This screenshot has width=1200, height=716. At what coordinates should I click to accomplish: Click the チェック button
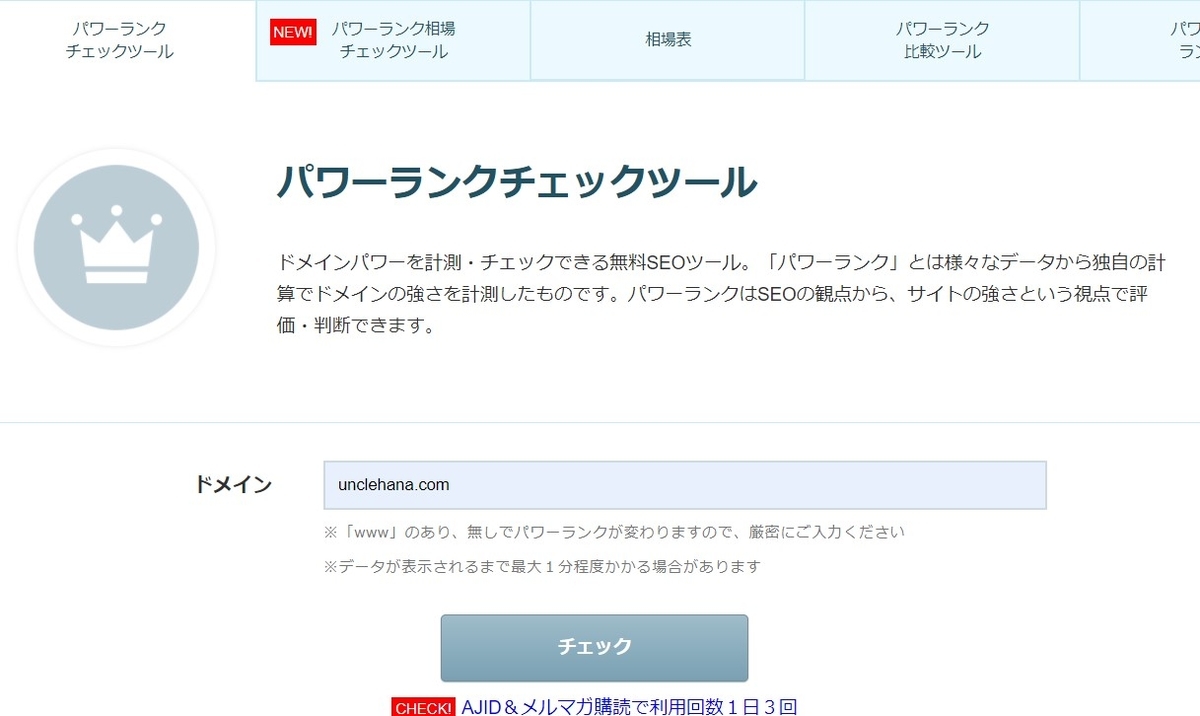(x=594, y=647)
